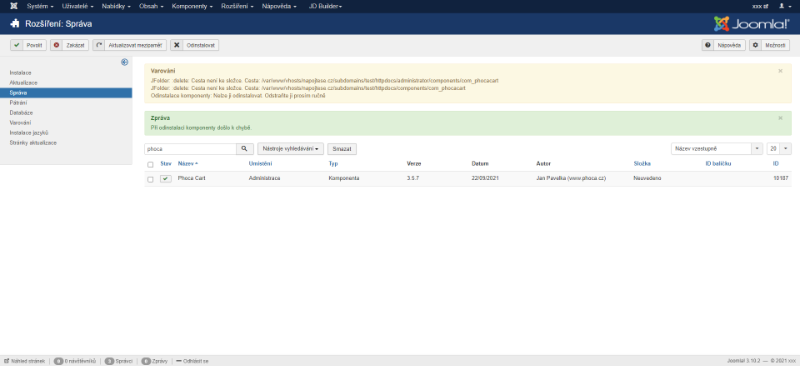Open the Název vzestupně sort dropdown
The width and height of the screenshot is (800, 366).
click(x=716, y=149)
